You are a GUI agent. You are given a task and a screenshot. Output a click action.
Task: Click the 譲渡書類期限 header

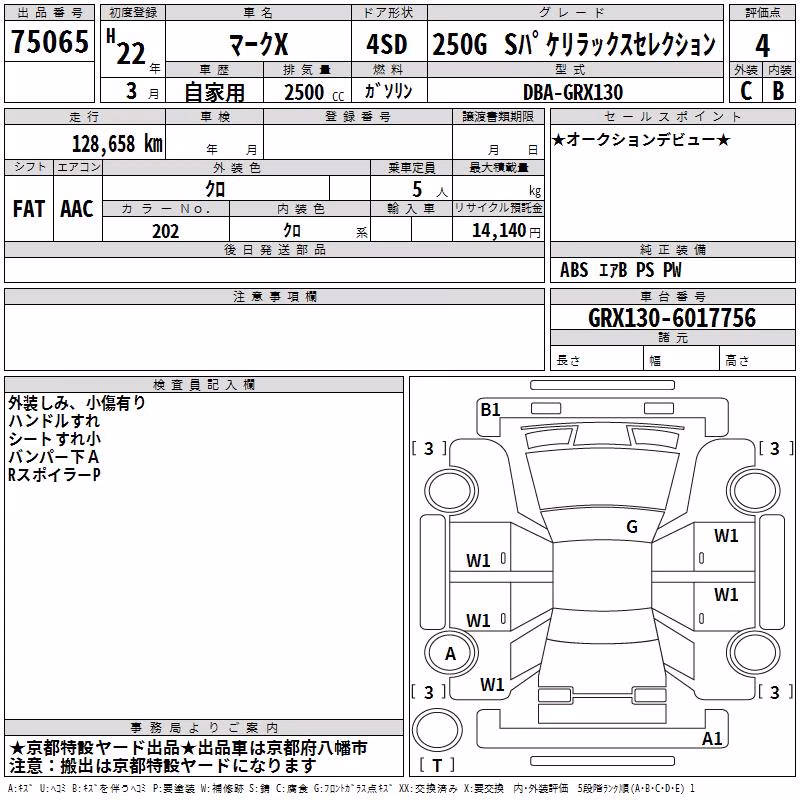[x=498, y=117]
